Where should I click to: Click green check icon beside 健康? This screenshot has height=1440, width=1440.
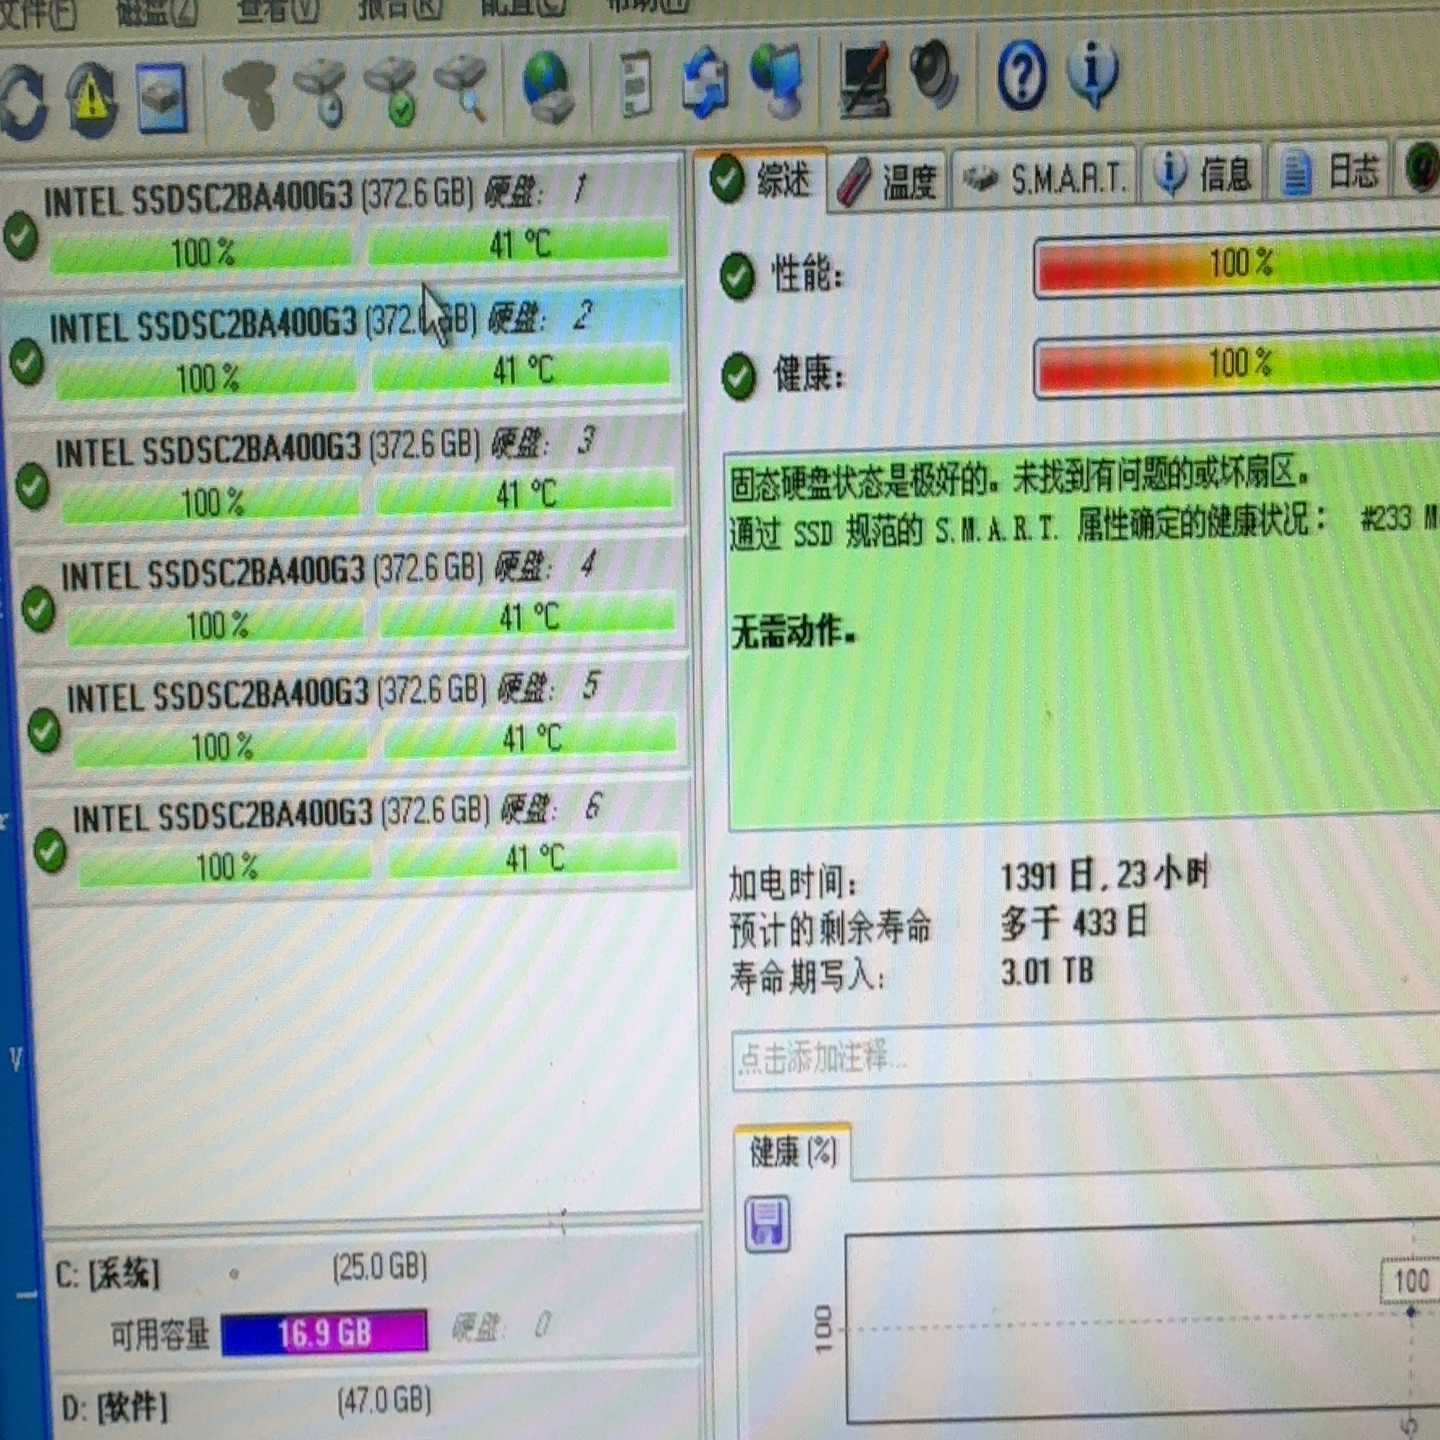(739, 376)
